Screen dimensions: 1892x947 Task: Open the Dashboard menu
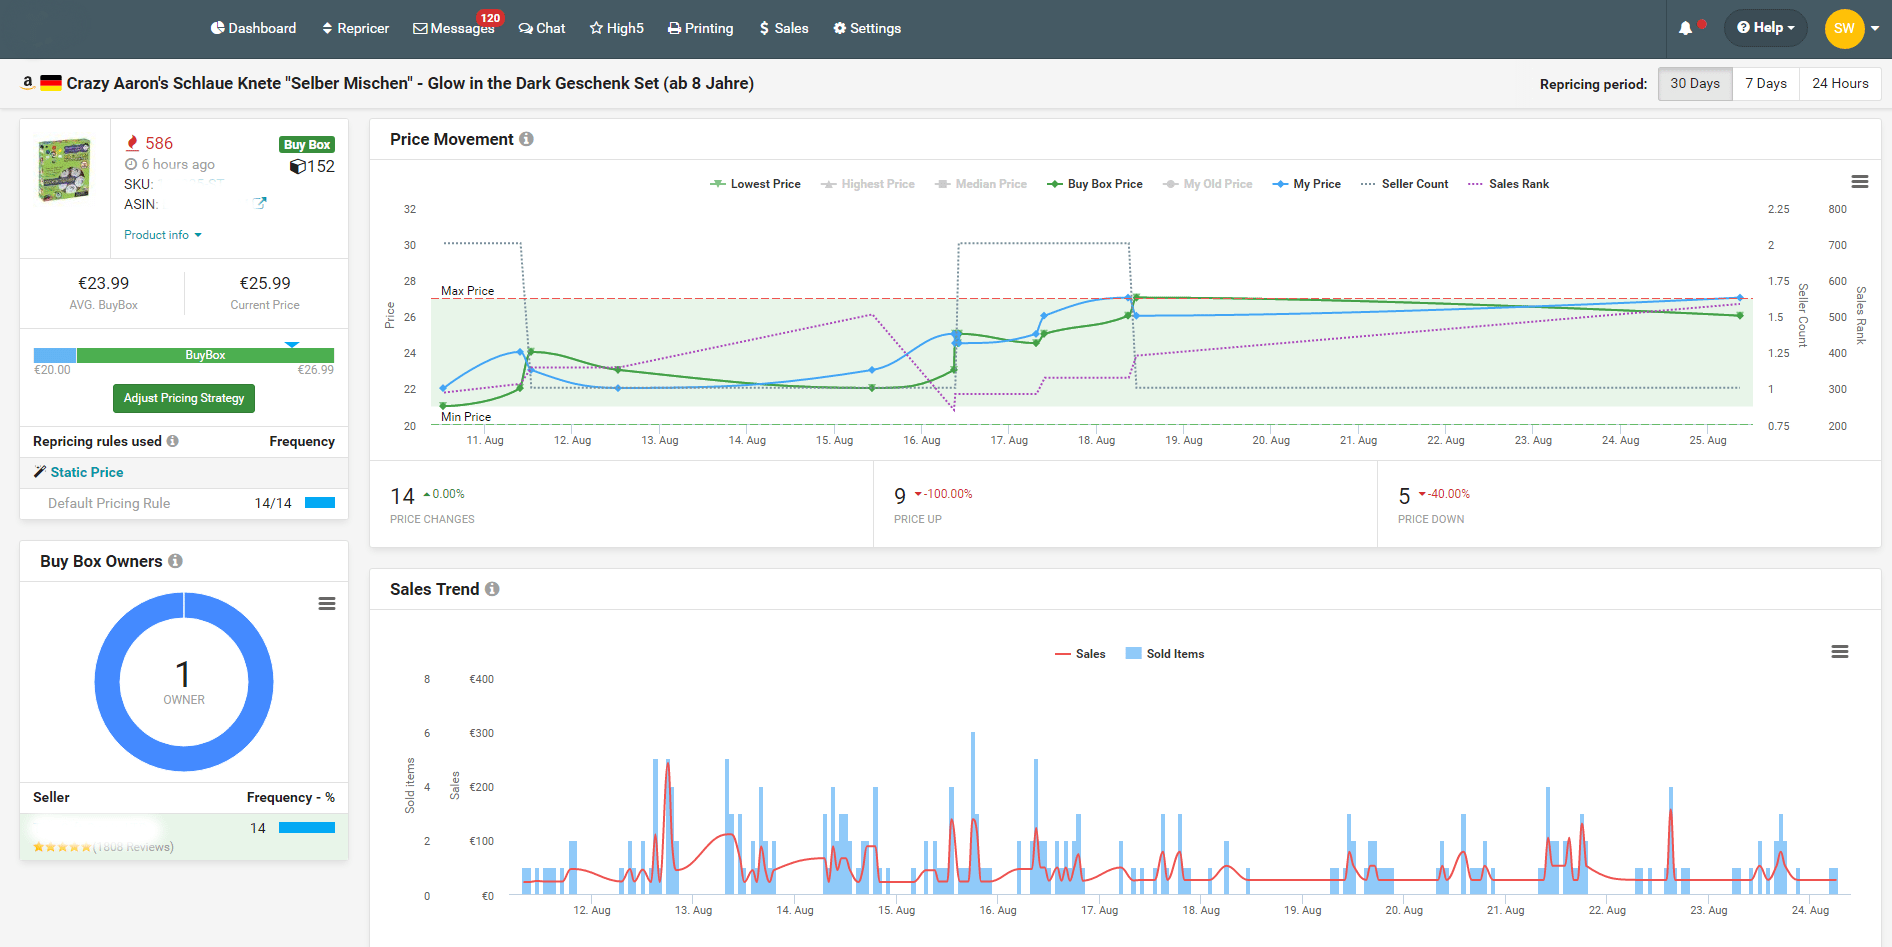click(x=253, y=28)
